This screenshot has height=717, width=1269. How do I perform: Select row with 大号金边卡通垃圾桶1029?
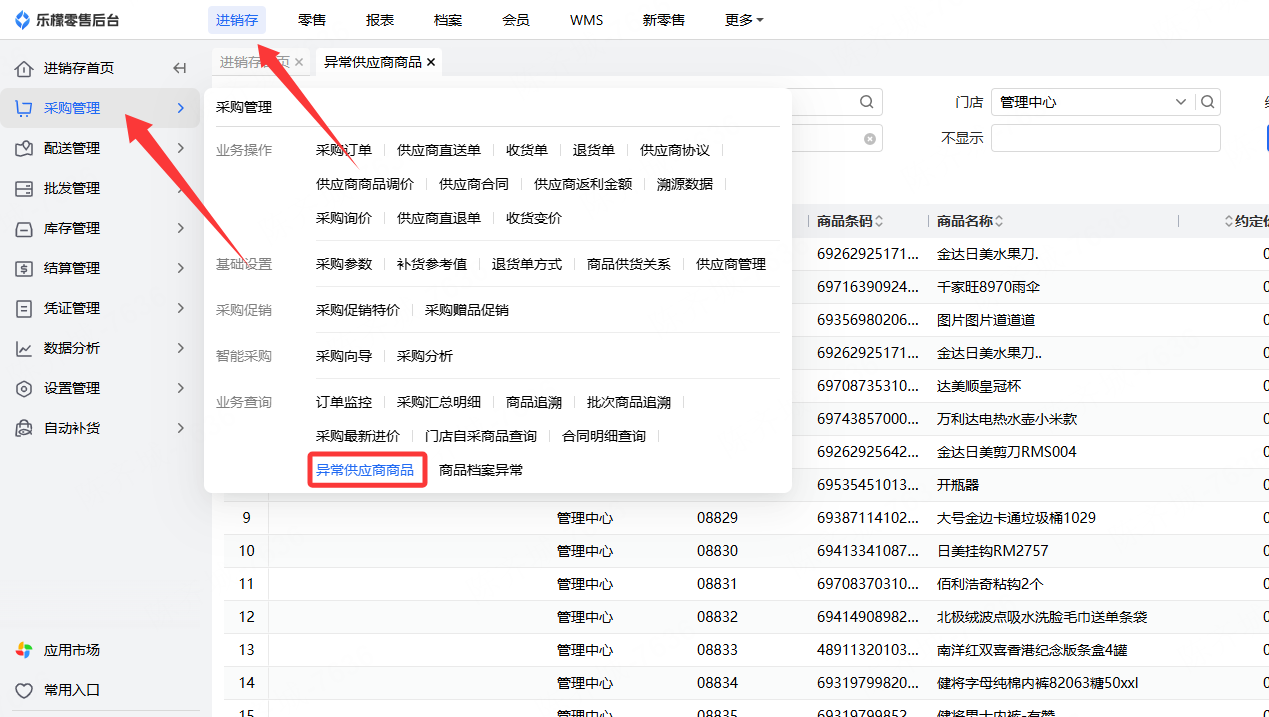tap(746, 518)
